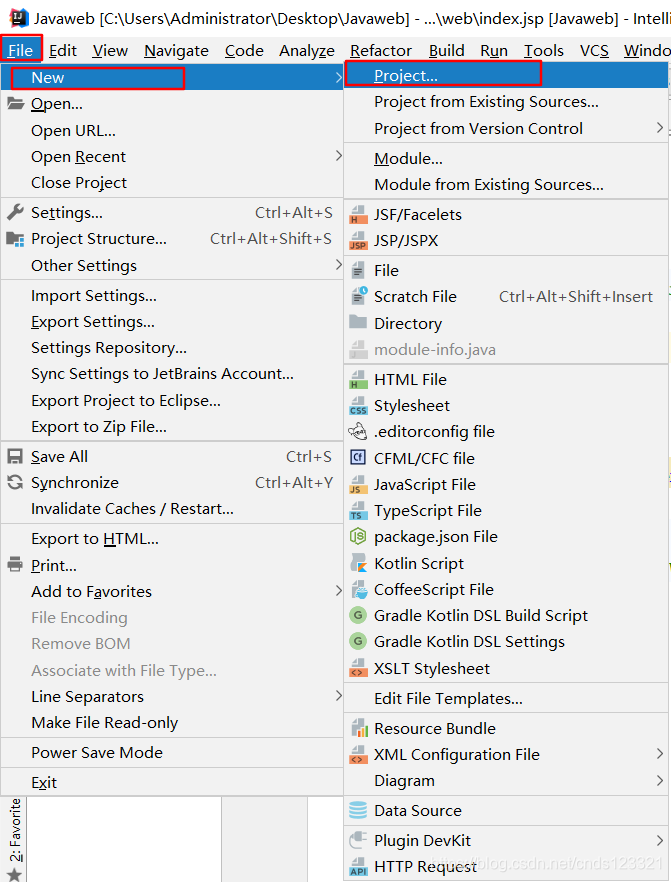The image size is (671, 882).
Task: Click the package.json File icon
Action: point(358,537)
